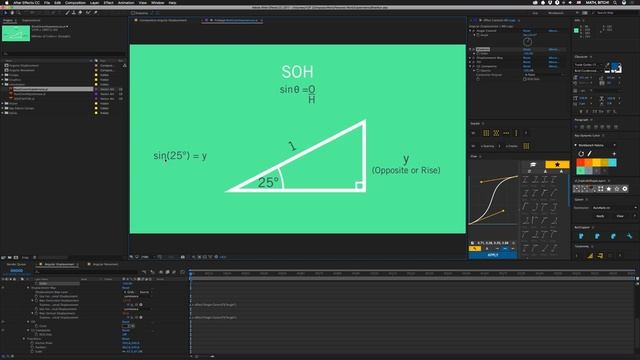Select the Selection arrow tool
Viewport: 640px width, 360px height.
pyautogui.click(x=6, y=13)
